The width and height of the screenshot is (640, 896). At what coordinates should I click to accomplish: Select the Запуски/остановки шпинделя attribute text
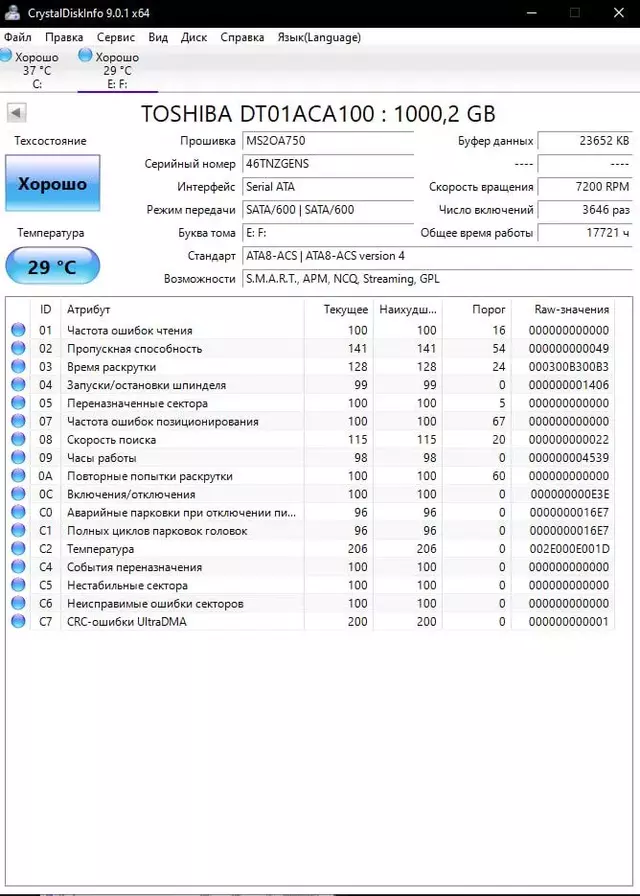146,385
